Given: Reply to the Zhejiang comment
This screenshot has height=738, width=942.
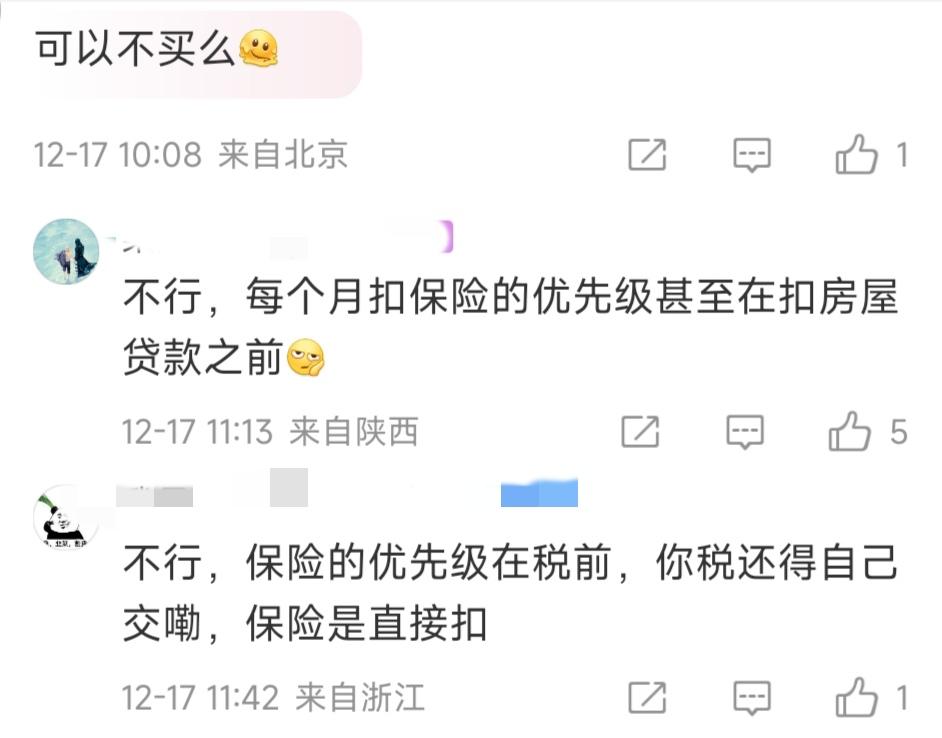Looking at the screenshot, I should click(752, 698).
